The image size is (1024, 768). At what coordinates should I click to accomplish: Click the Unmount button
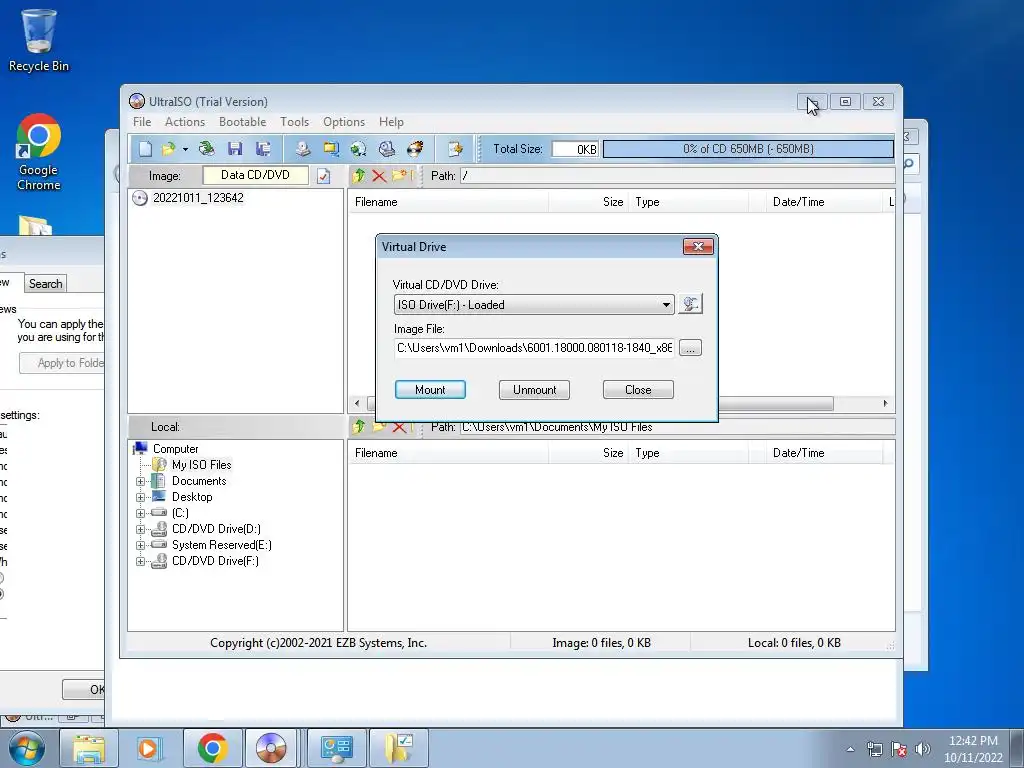tap(534, 390)
